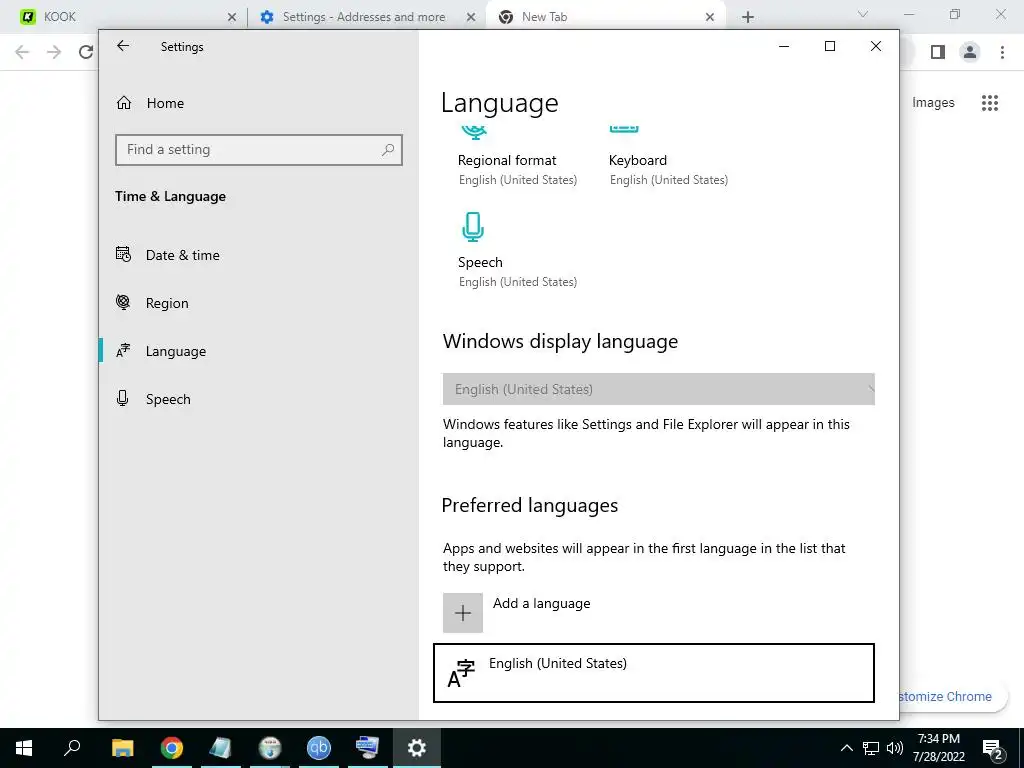Open a new Chrome tab
The width and height of the screenshot is (1024, 768).
coord(748,18)
